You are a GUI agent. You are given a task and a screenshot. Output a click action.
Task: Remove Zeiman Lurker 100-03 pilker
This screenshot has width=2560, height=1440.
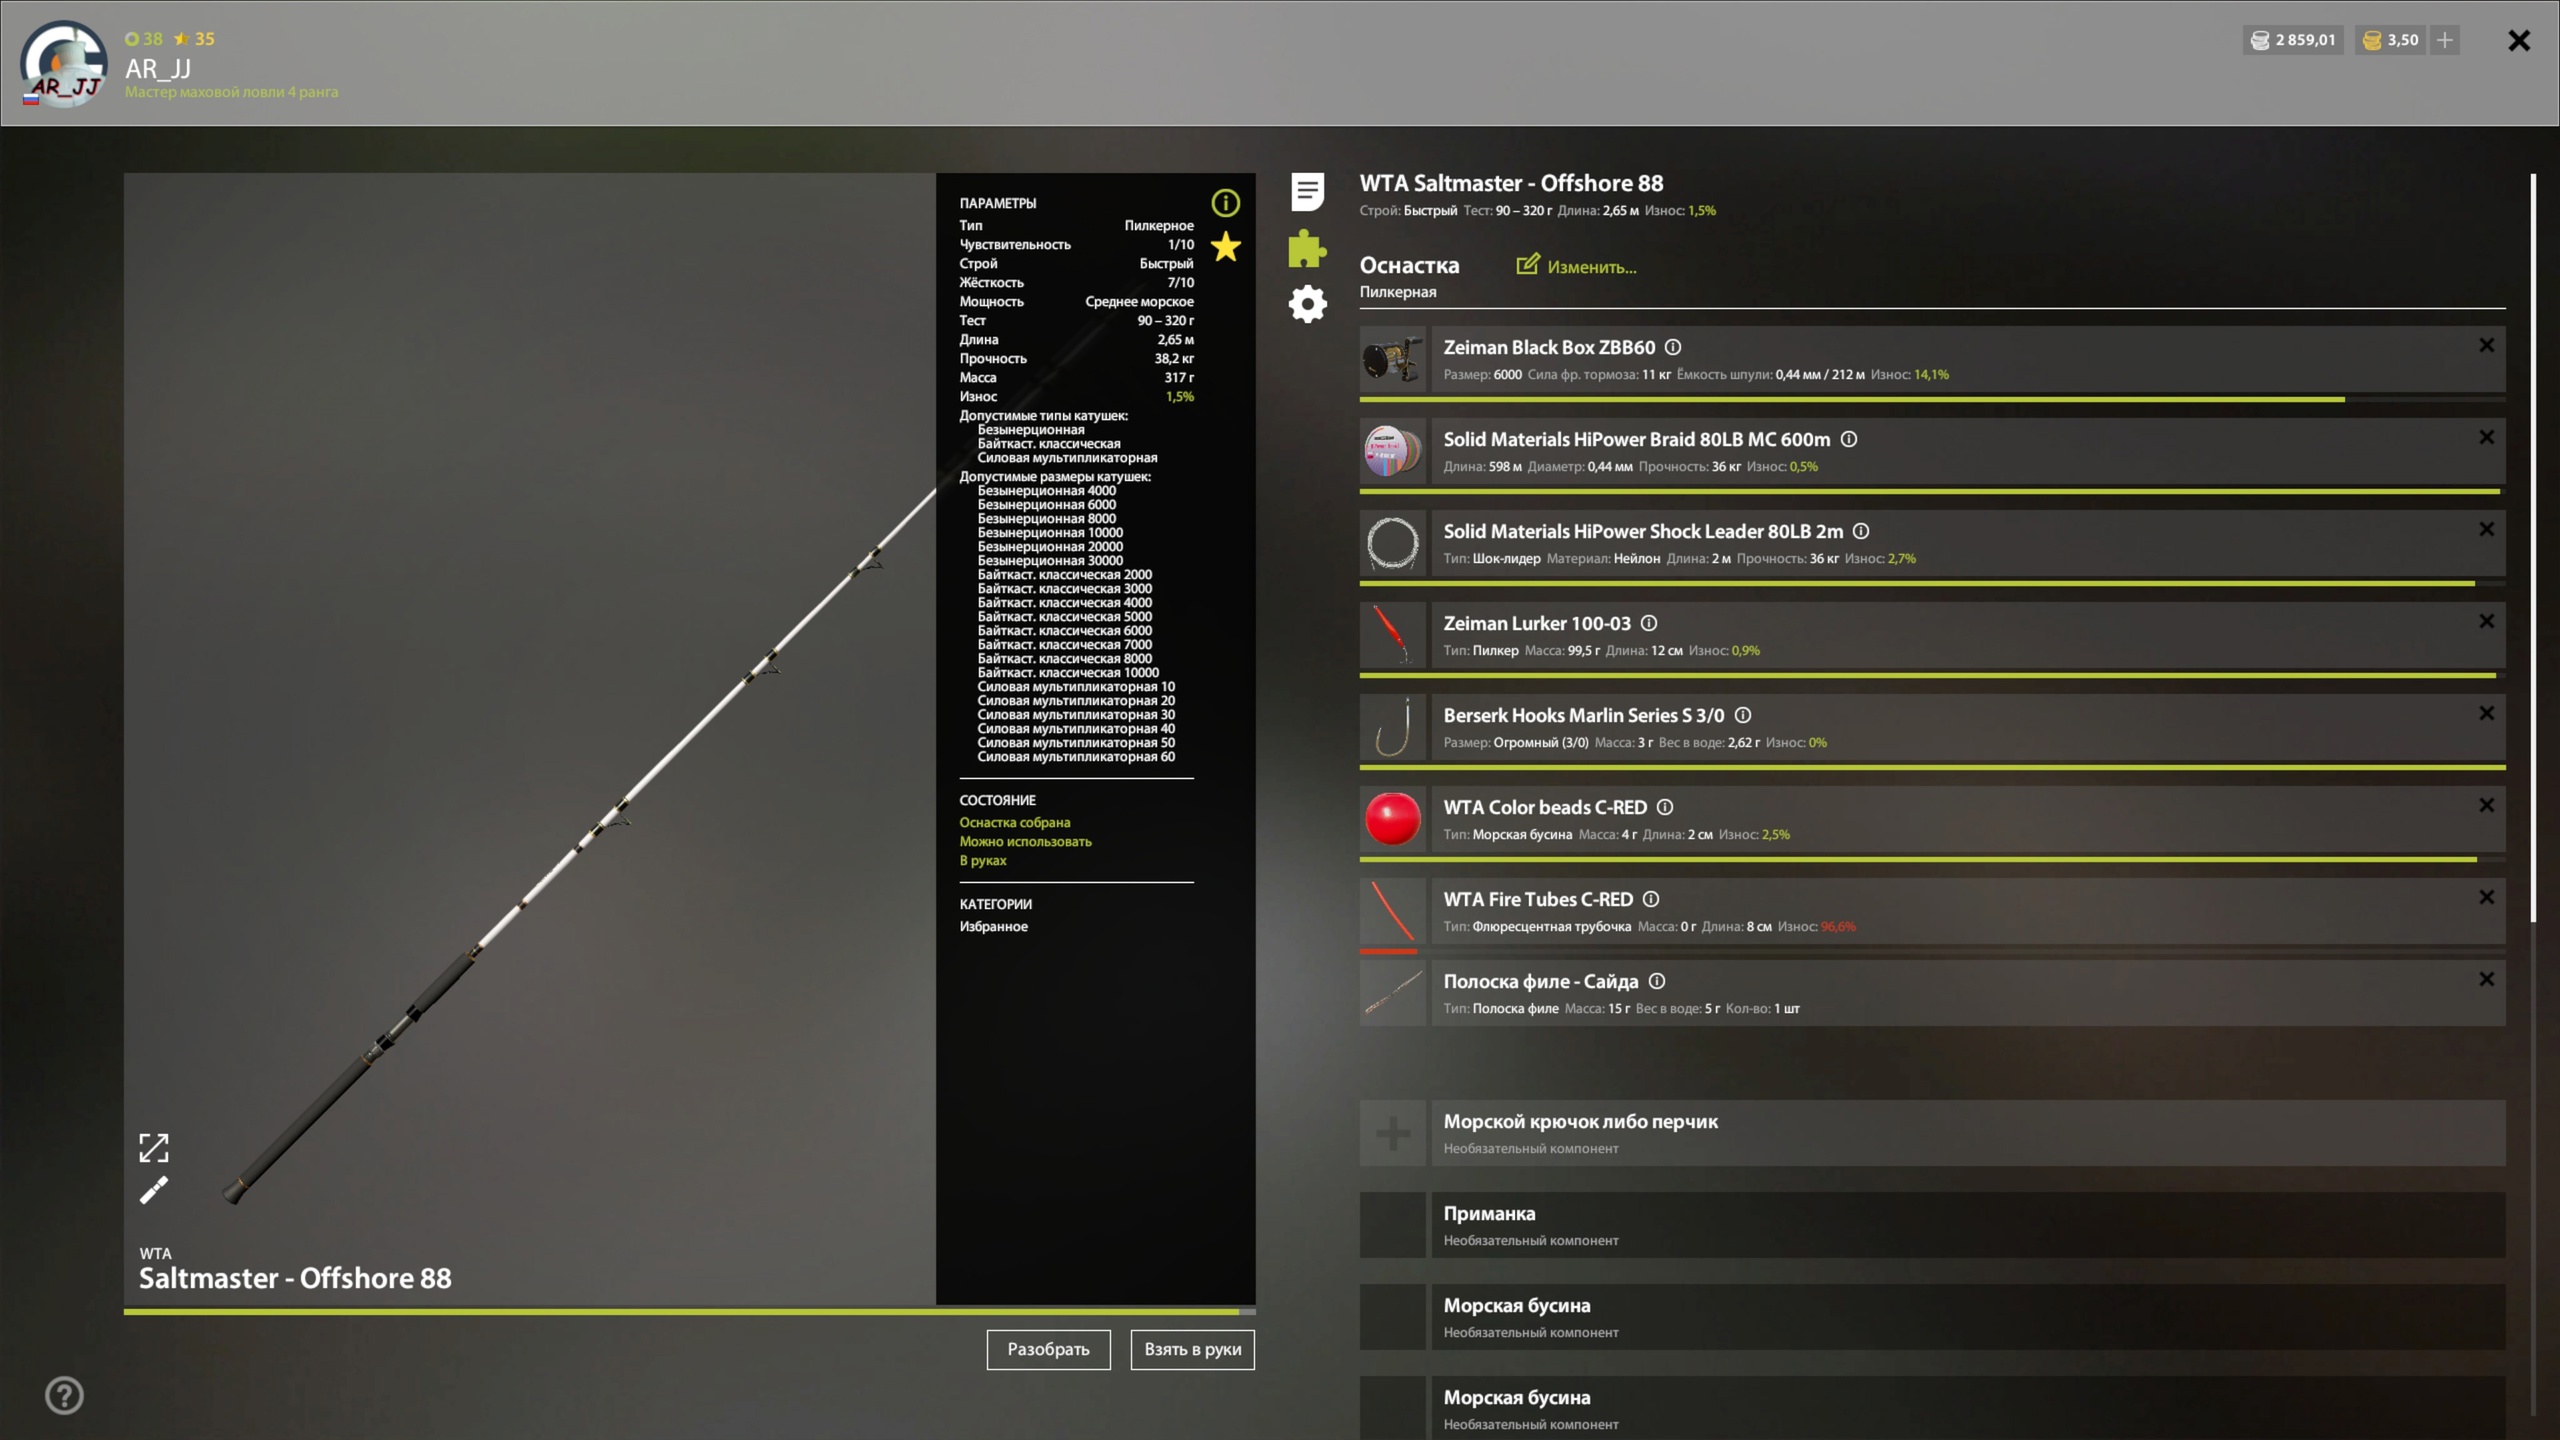(2487, 621)
